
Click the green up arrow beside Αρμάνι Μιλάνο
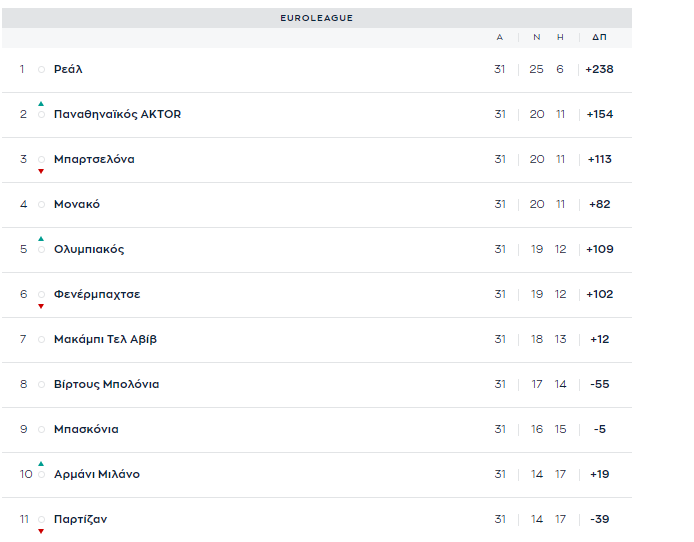tap(41, 463)
